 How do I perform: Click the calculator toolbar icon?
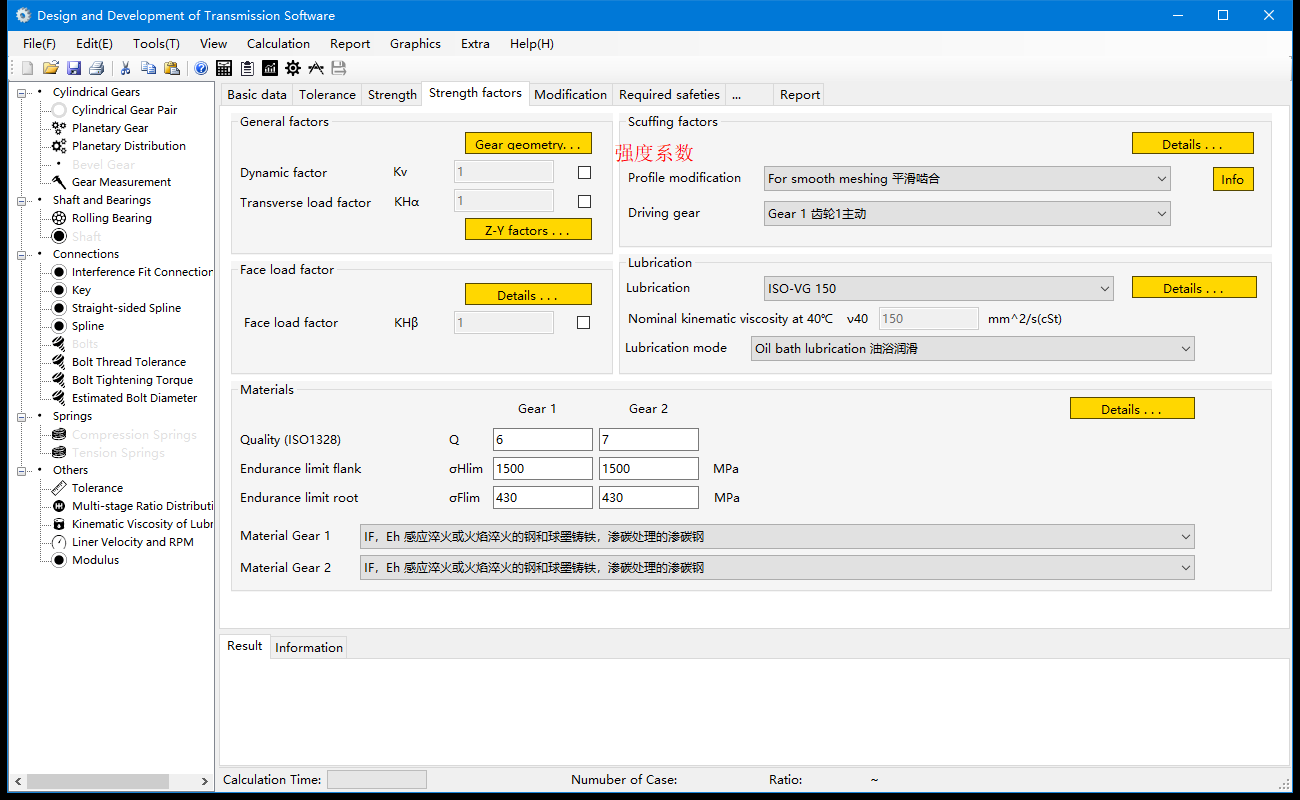(x=224, y=68)
